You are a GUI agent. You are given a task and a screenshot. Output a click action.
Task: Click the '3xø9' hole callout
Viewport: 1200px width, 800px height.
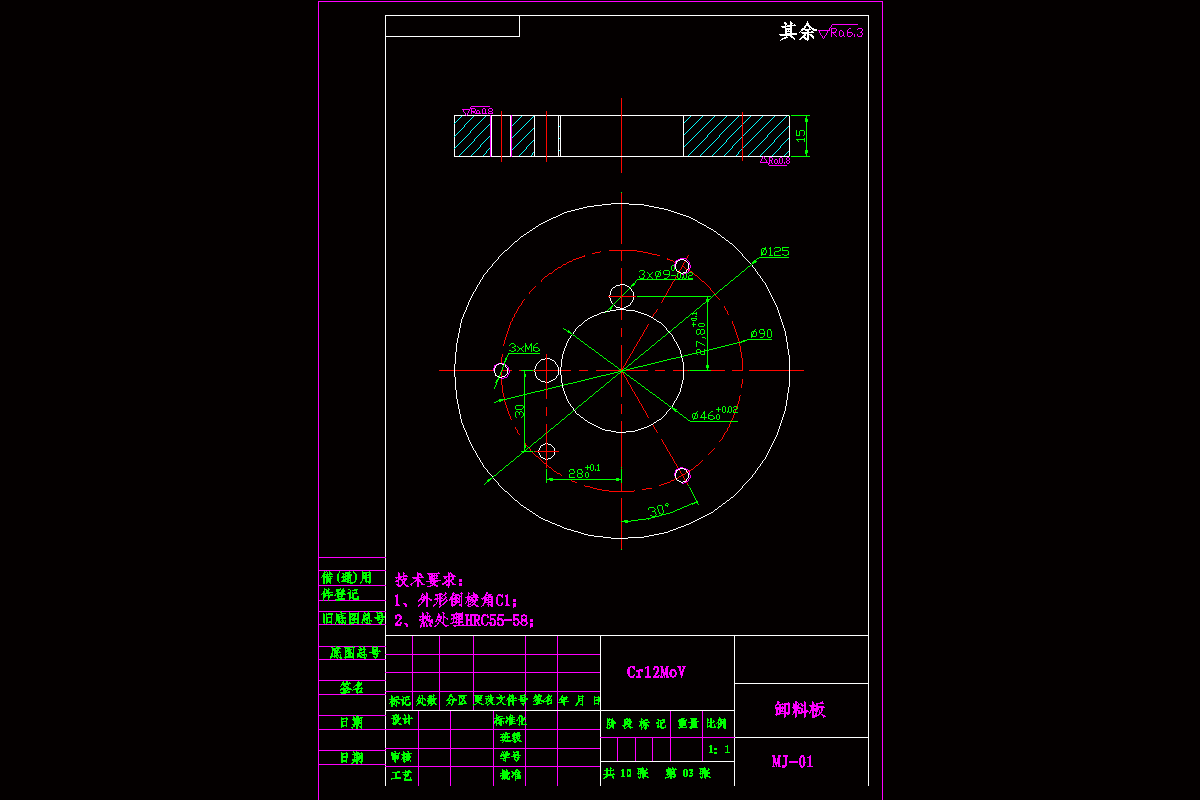tap(666, 274)
